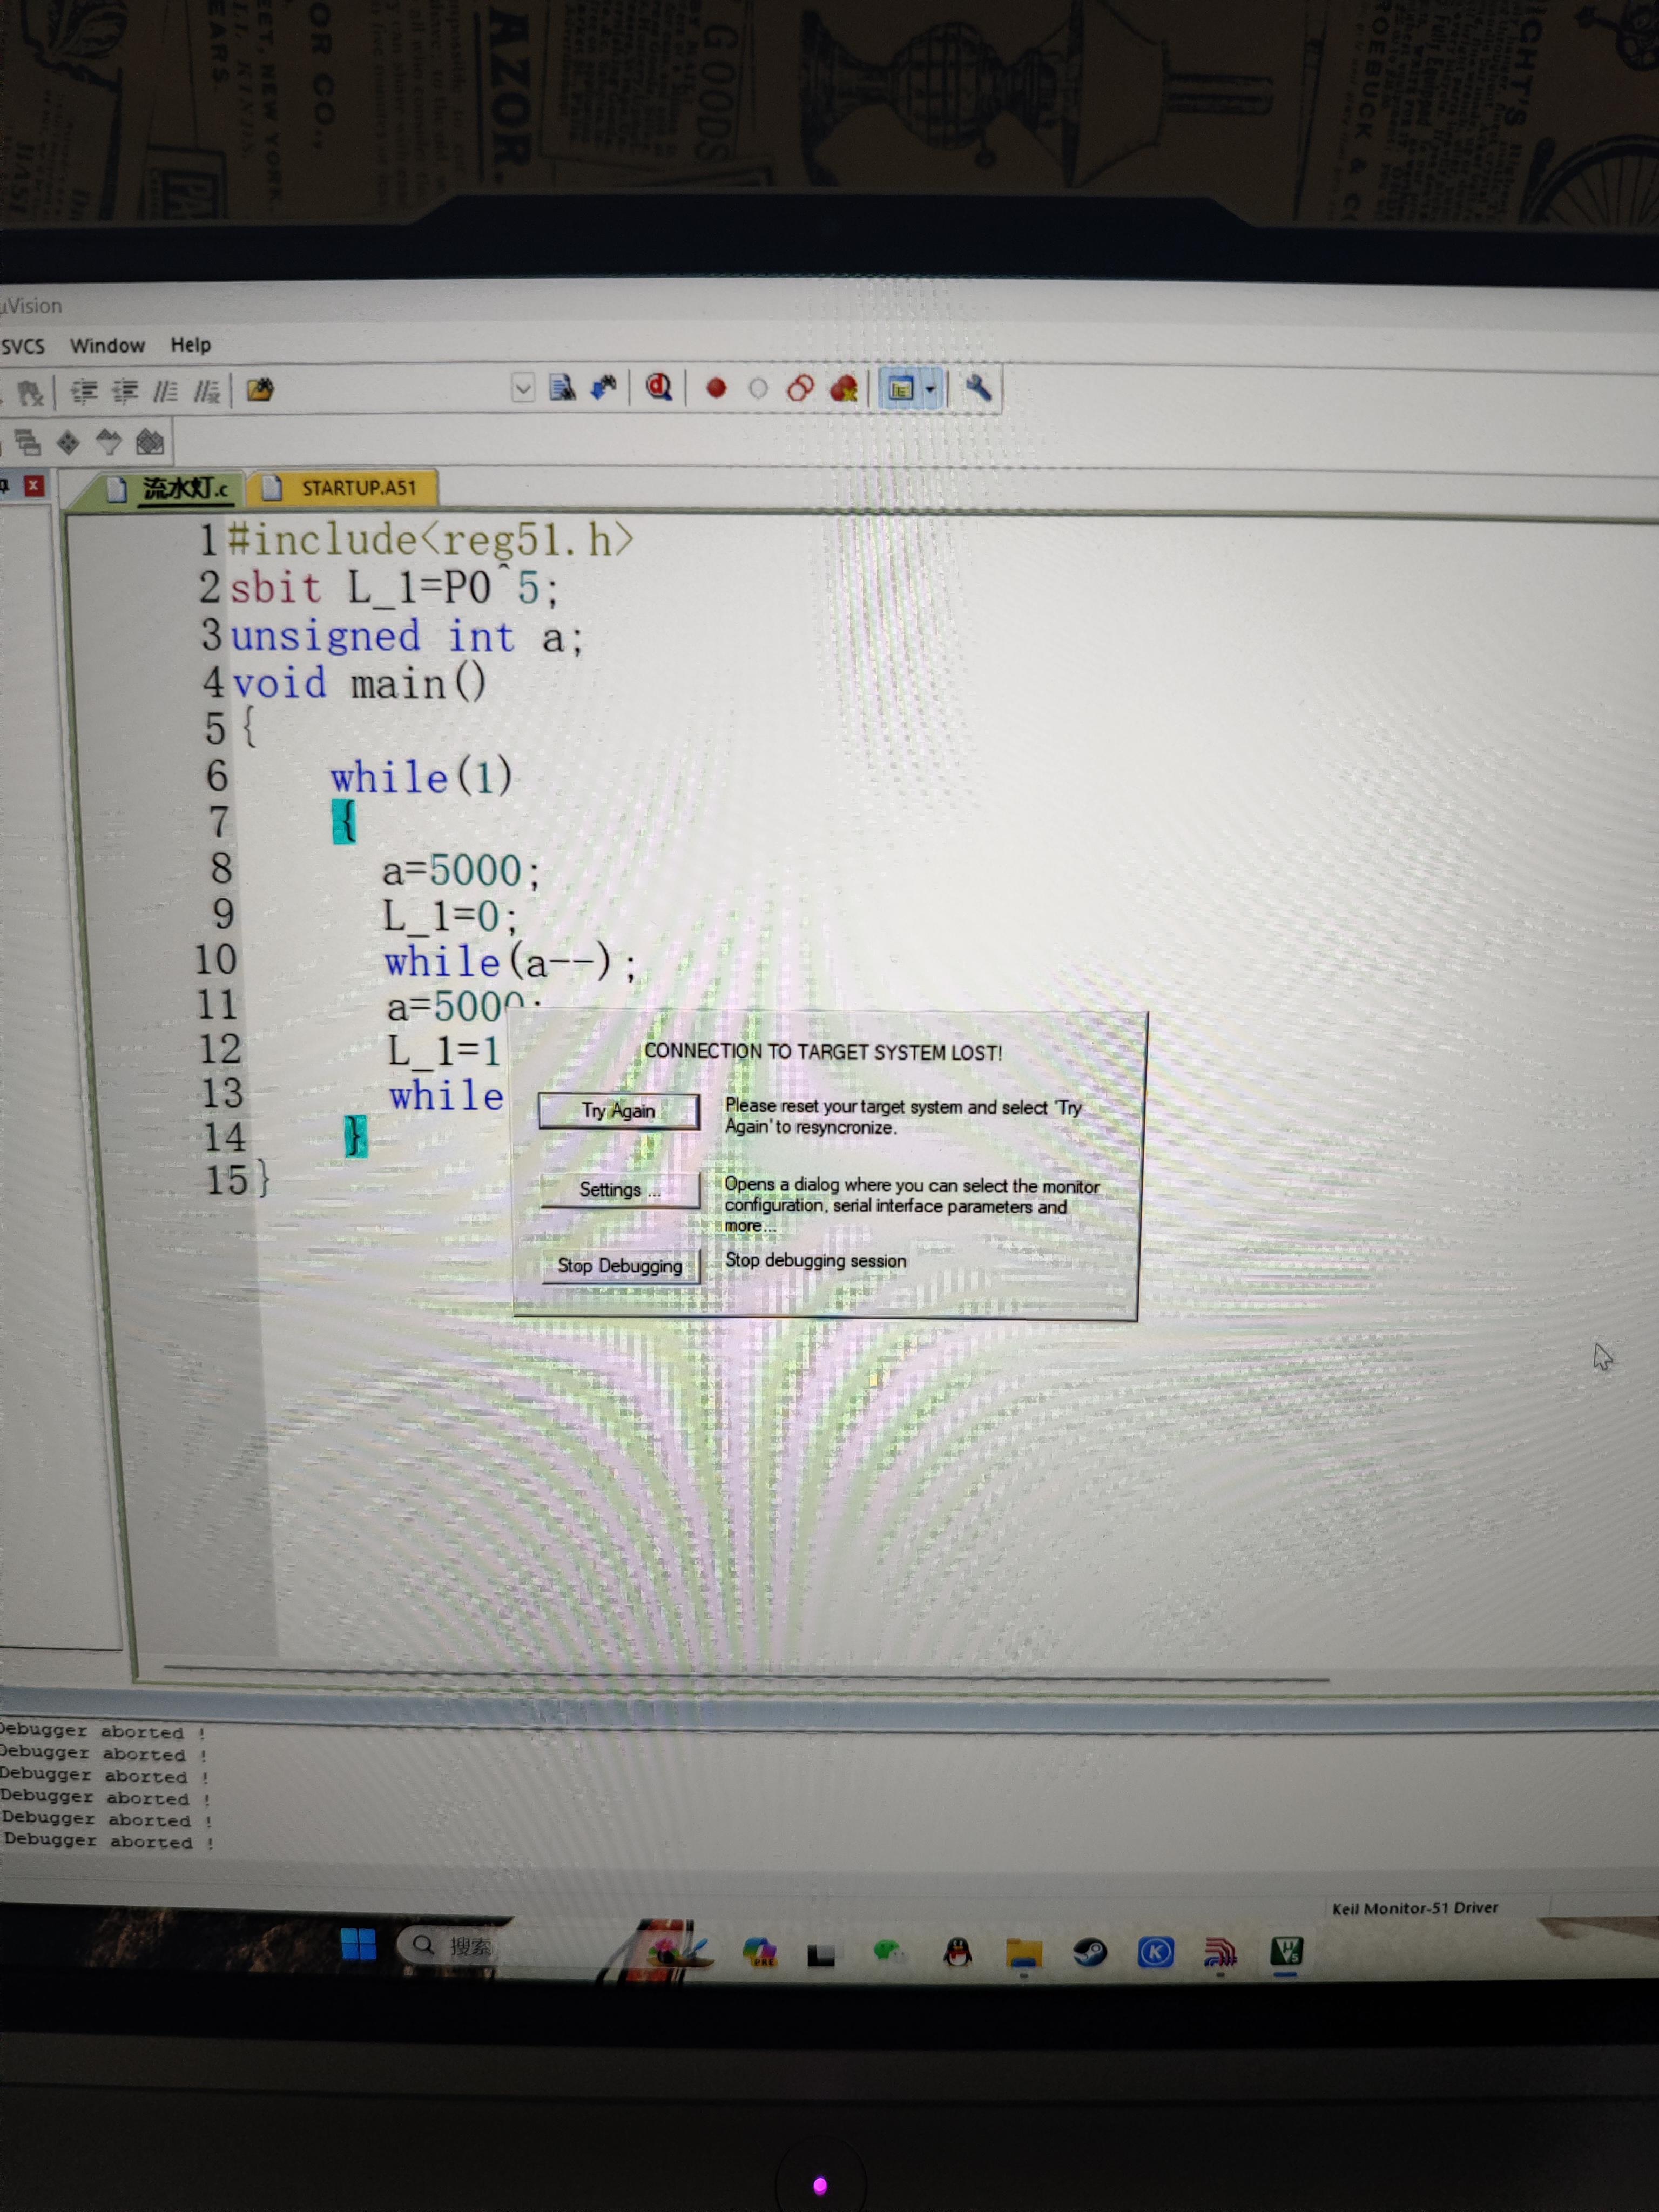Open the Steam icon in the taskbar
Screen dimensions: 1659x2212
pos(1089,1952)
